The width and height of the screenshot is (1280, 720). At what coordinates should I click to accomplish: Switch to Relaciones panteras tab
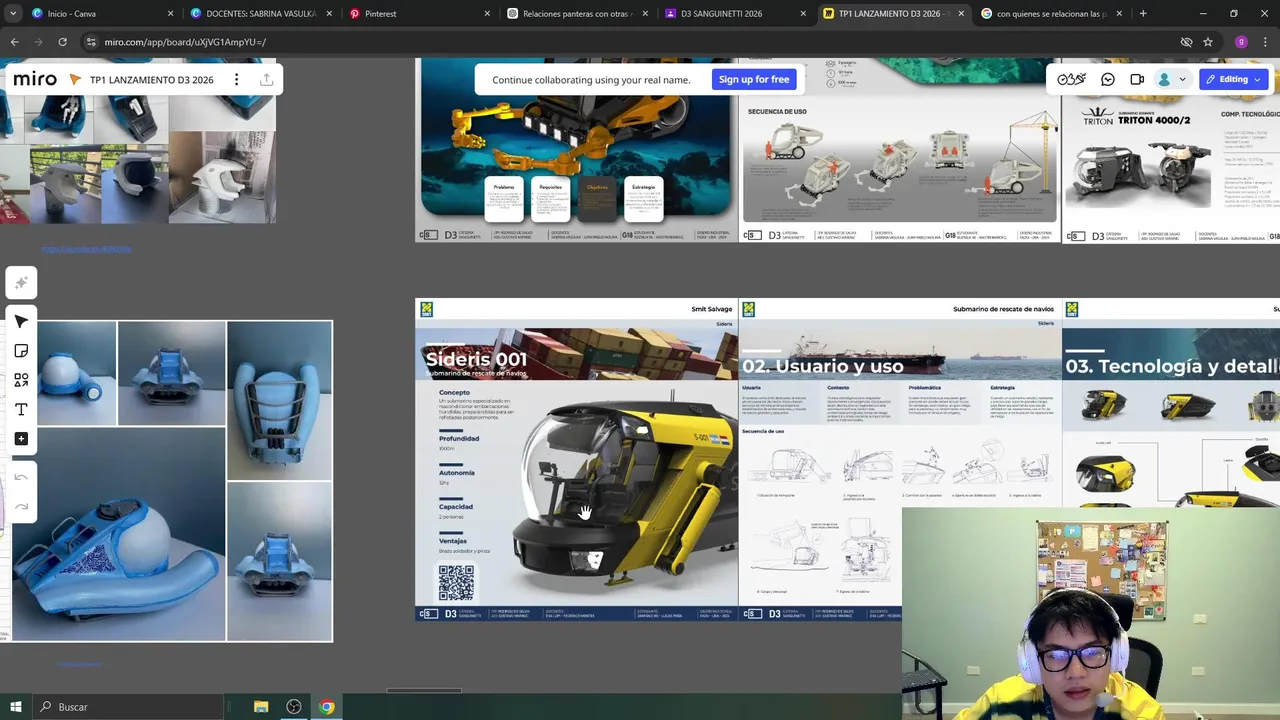(x=578, y=14)
